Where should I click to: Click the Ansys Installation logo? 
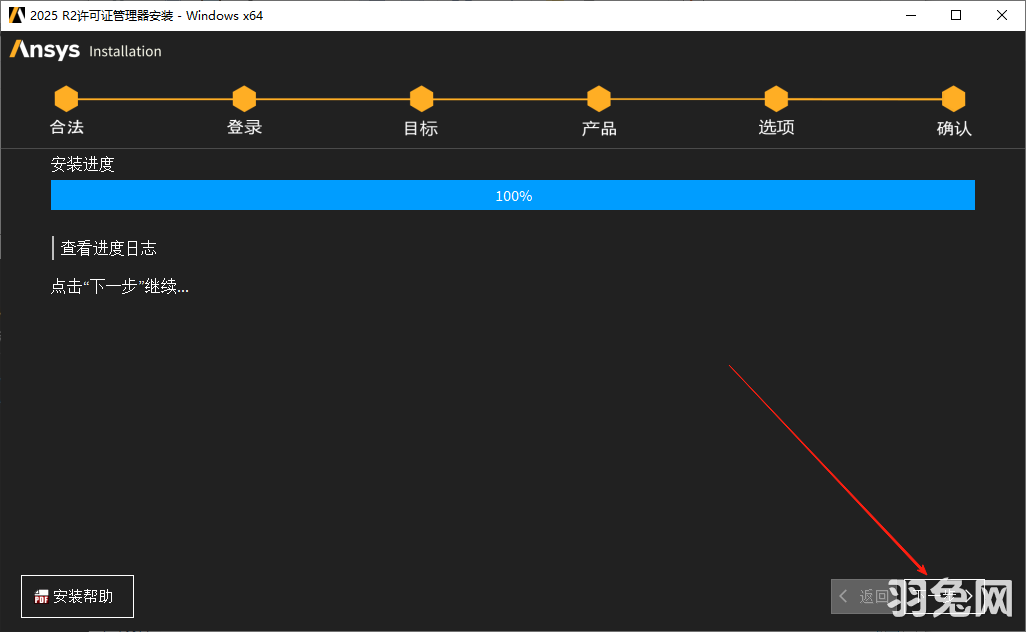(x=86, y=51)
